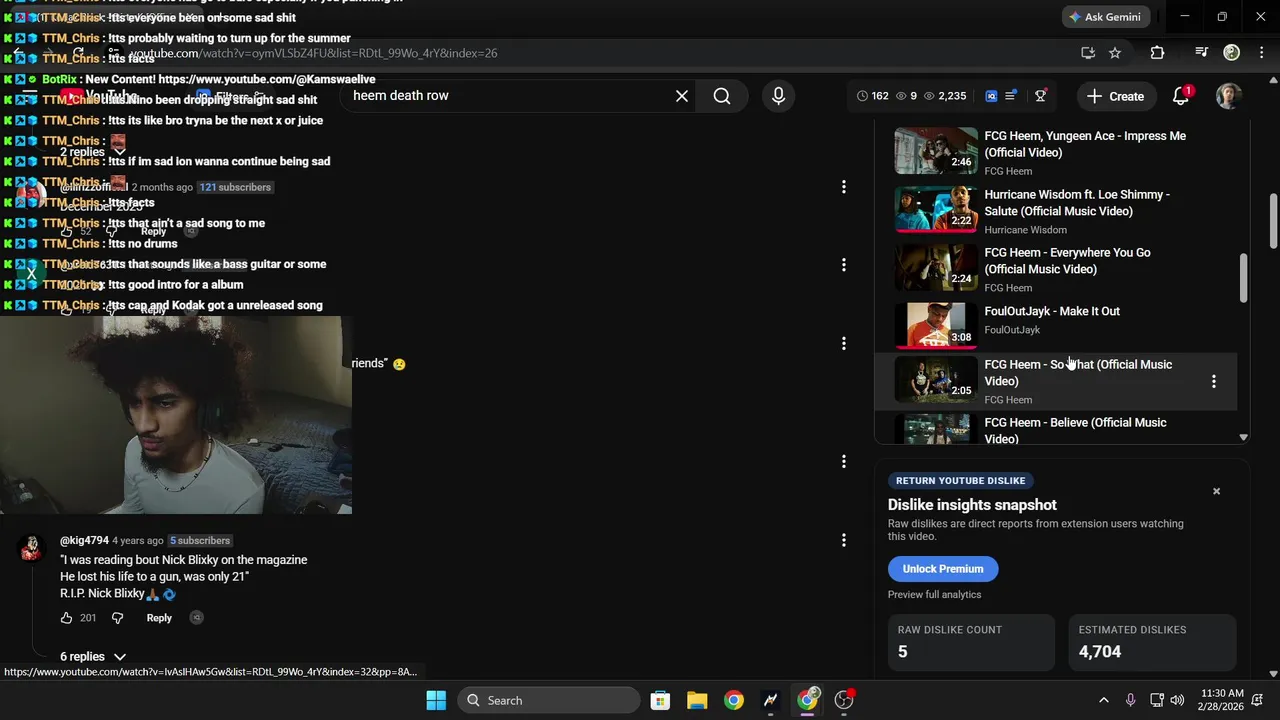Click the 5 subscribers badge next to @kig4794
Screen dimensions: 1280x720
200,540
